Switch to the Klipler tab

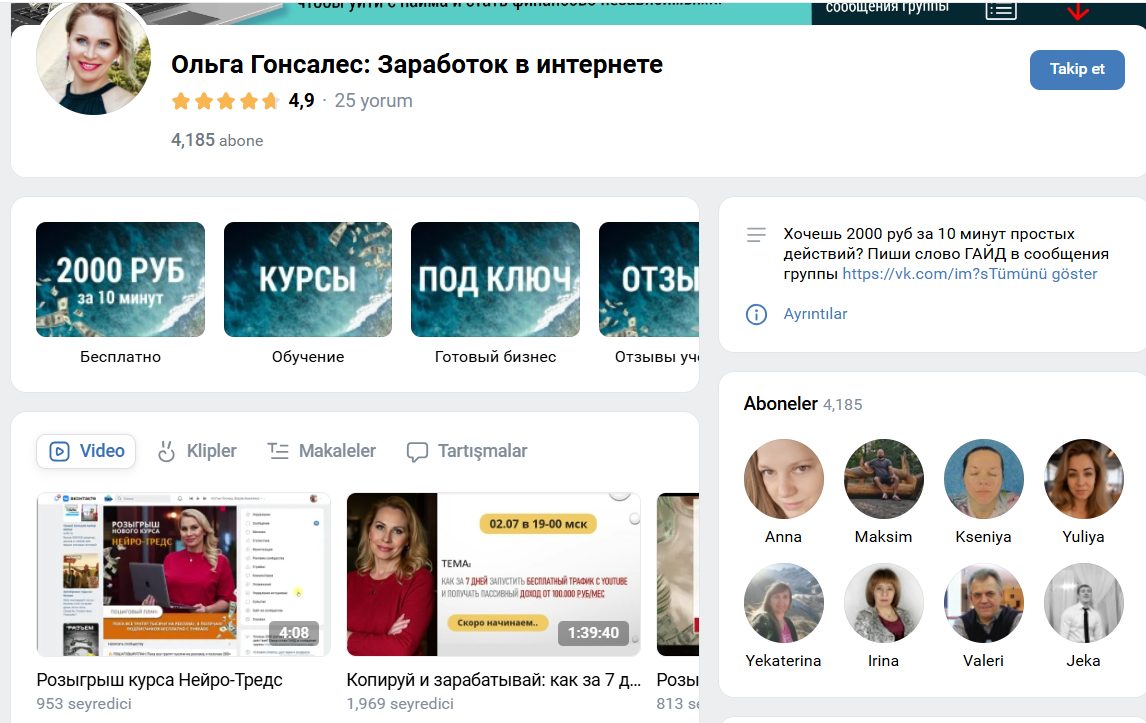pyautogui.click(x=197, y=451)
